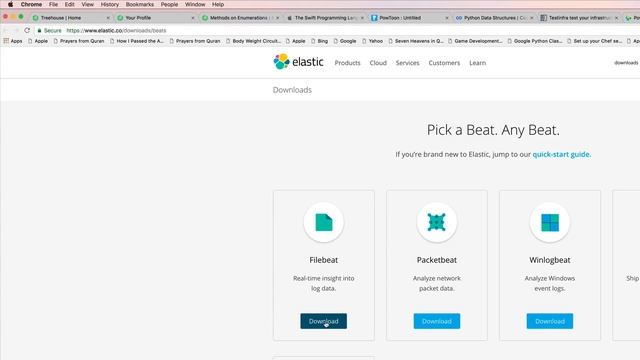Click the Packetbeat card title
This screenshot has height=360, width=640.
(437, 260)
